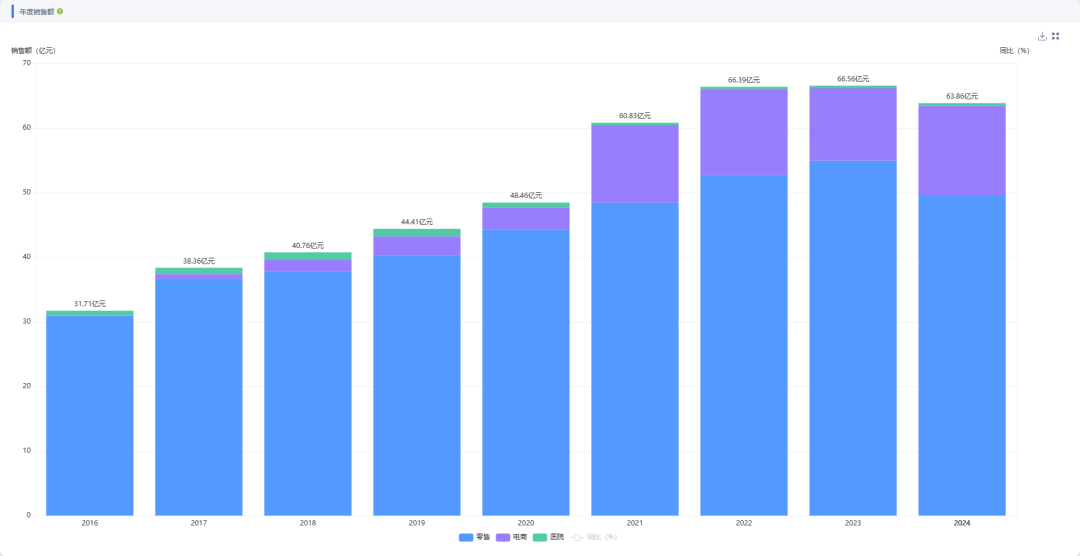Toggle the 医院 legend series

tap(548, 537)
